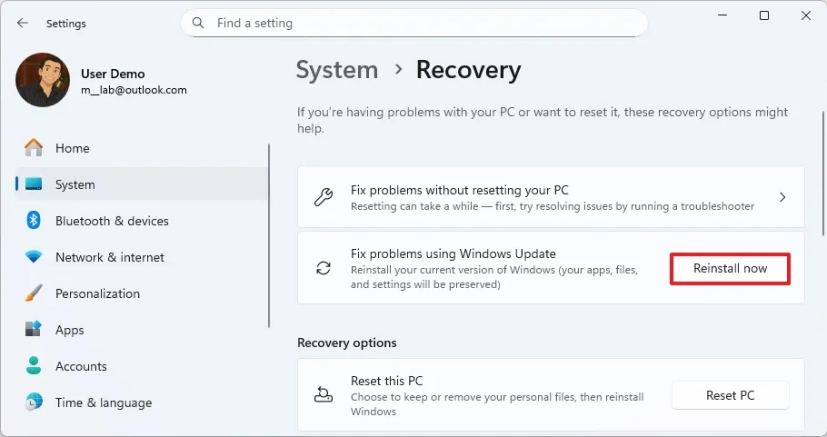Click the Reset PC button
827x437 pixels.
coord(730,395)
